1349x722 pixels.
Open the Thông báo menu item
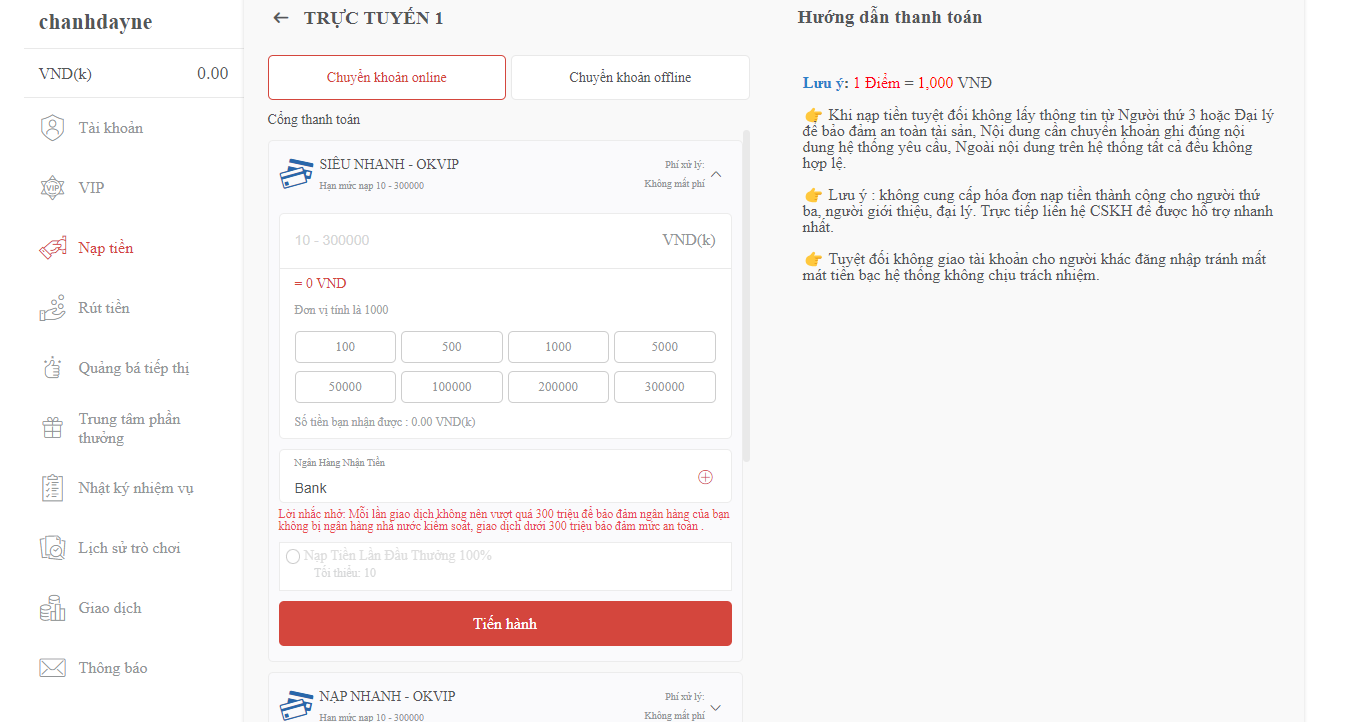(x=133, y=668)
